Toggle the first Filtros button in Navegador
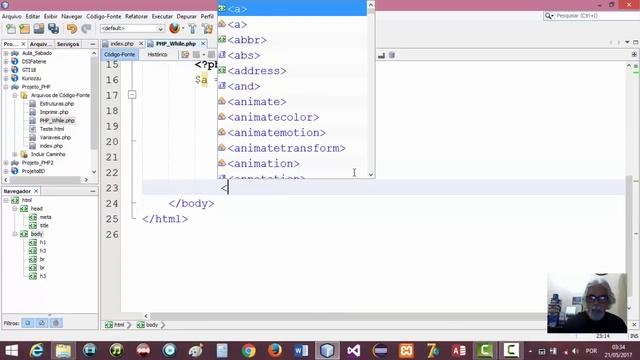This screenshot has width=640, height=360. click(x=28, y=323)
